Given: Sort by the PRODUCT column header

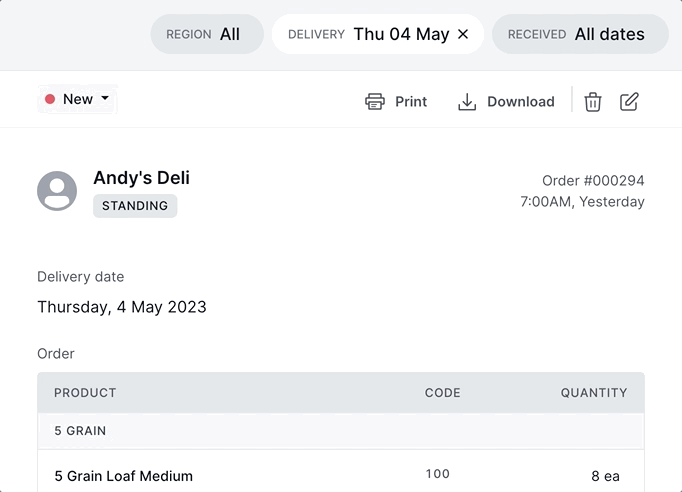Looking at the screenshot, I should pyautogui.click(x=85, y=393).
